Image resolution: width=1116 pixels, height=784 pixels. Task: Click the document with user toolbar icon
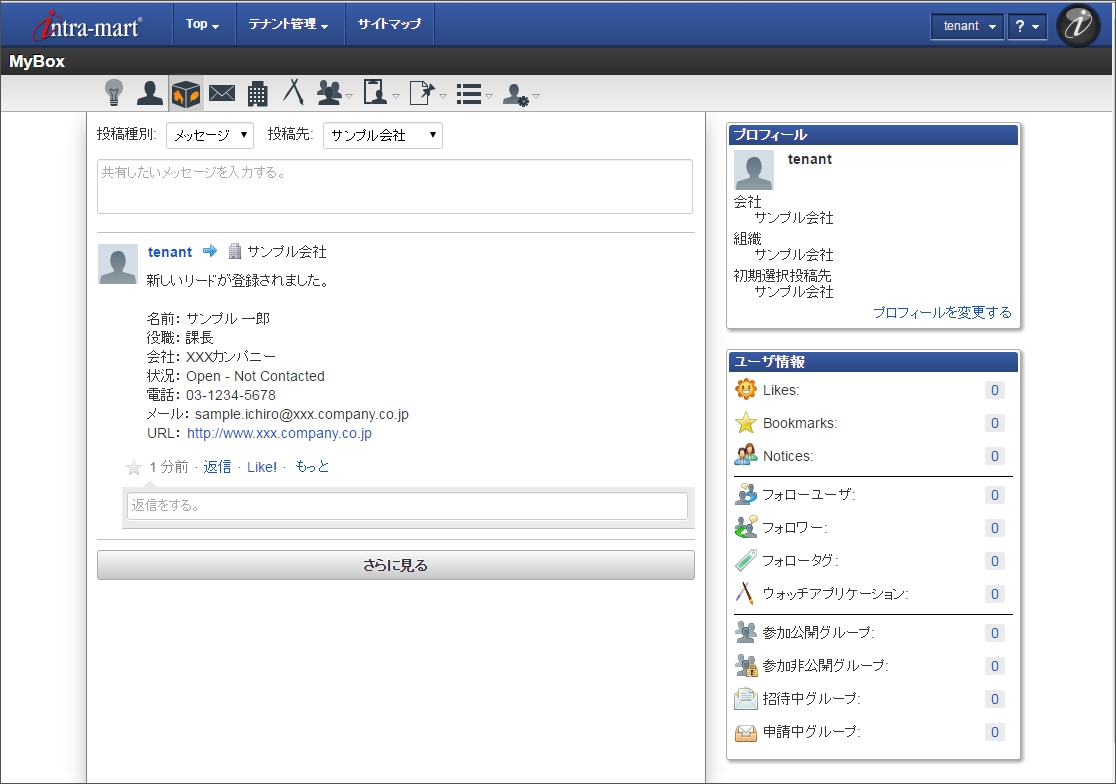pyautogui.click(x=376, y=92)
